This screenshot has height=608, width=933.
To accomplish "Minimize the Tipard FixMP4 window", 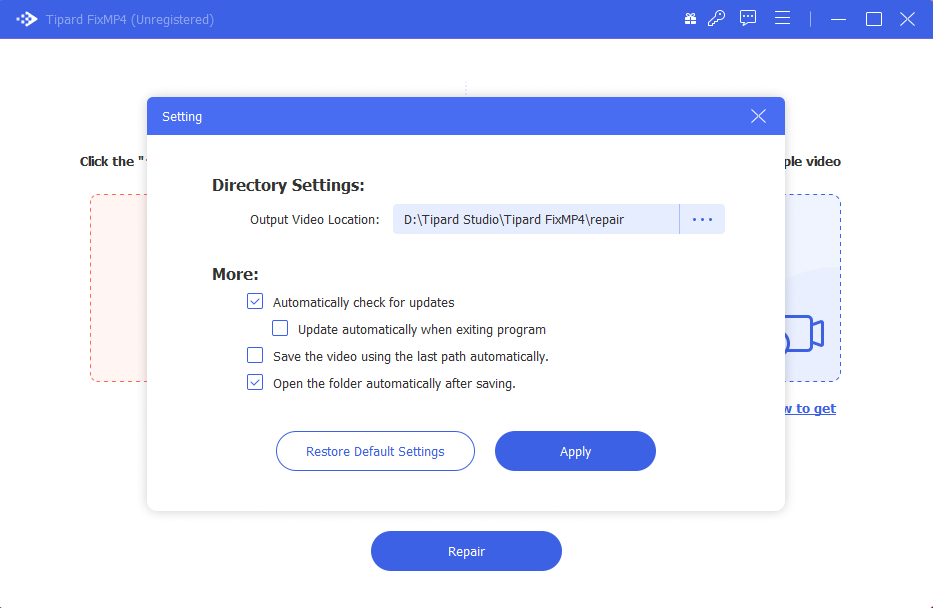I will 838,20.
